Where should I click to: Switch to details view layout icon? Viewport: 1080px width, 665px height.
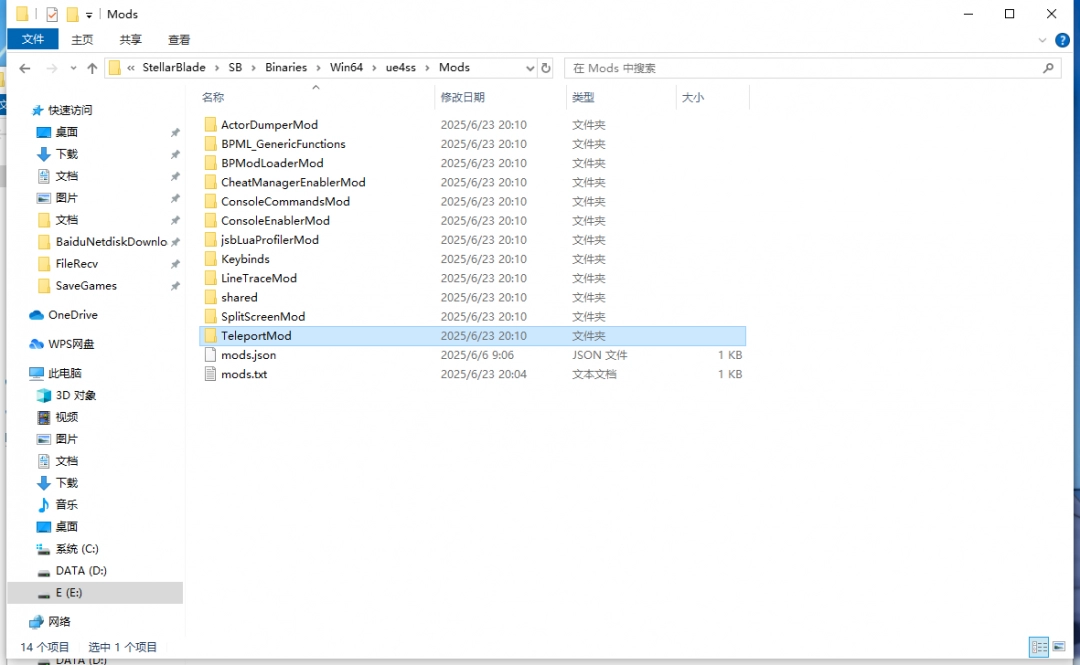coord(1039,647)
